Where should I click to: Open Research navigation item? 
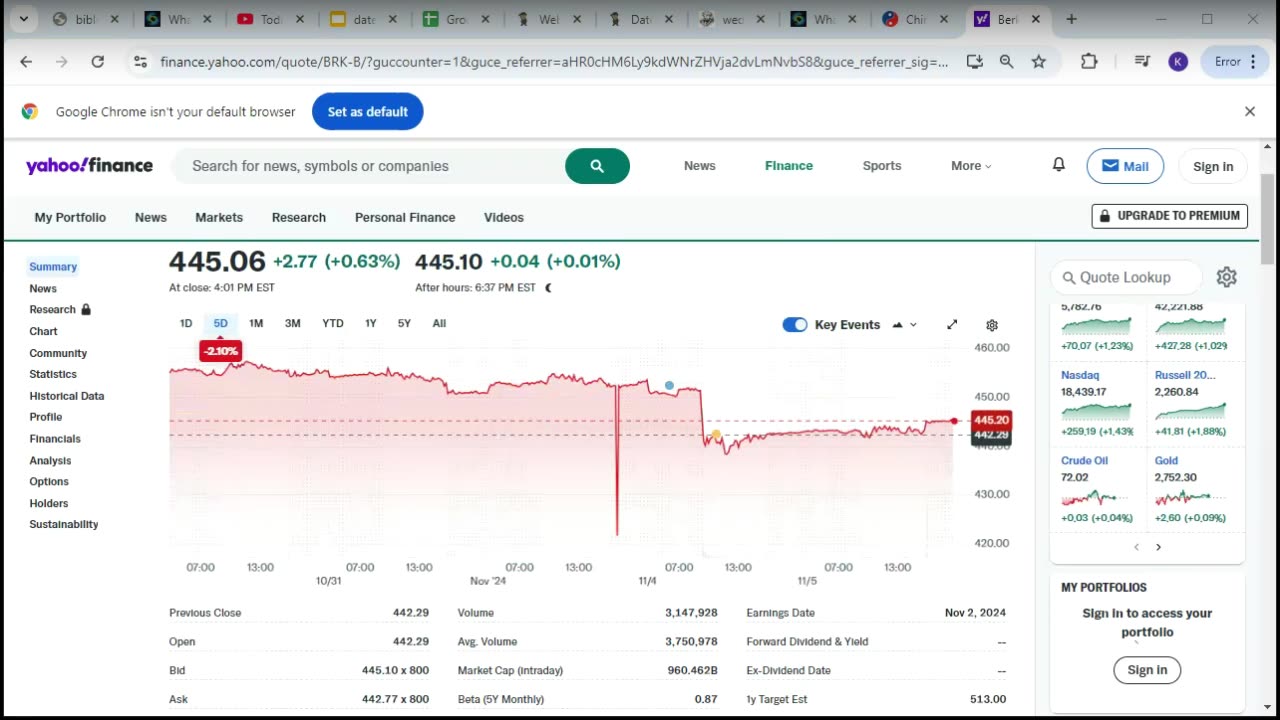[299, 217]
